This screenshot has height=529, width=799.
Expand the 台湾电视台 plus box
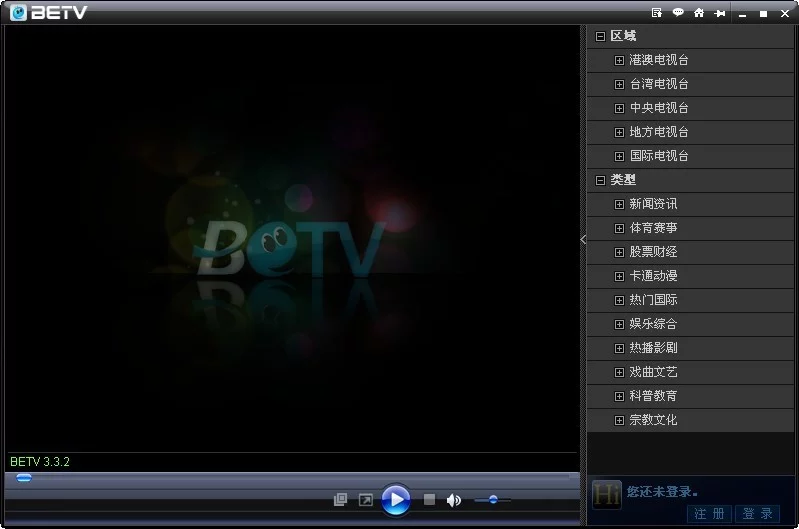[619, 85]
